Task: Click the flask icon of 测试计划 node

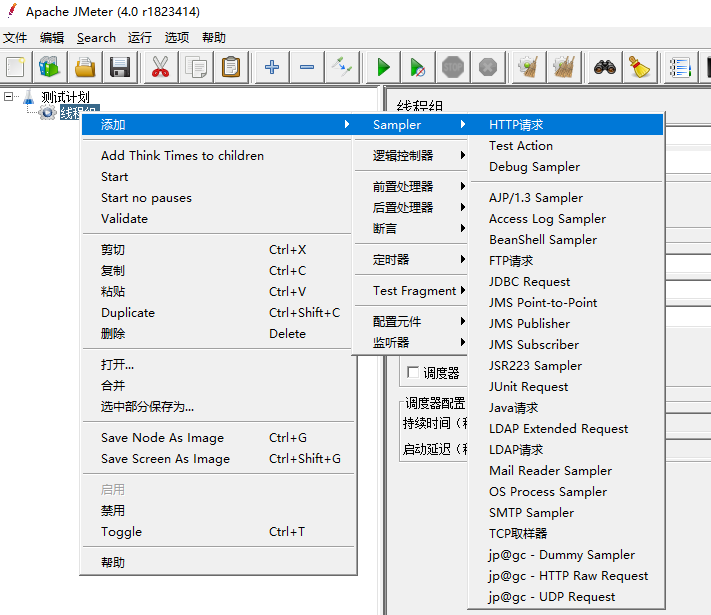Action: [29, 97]
